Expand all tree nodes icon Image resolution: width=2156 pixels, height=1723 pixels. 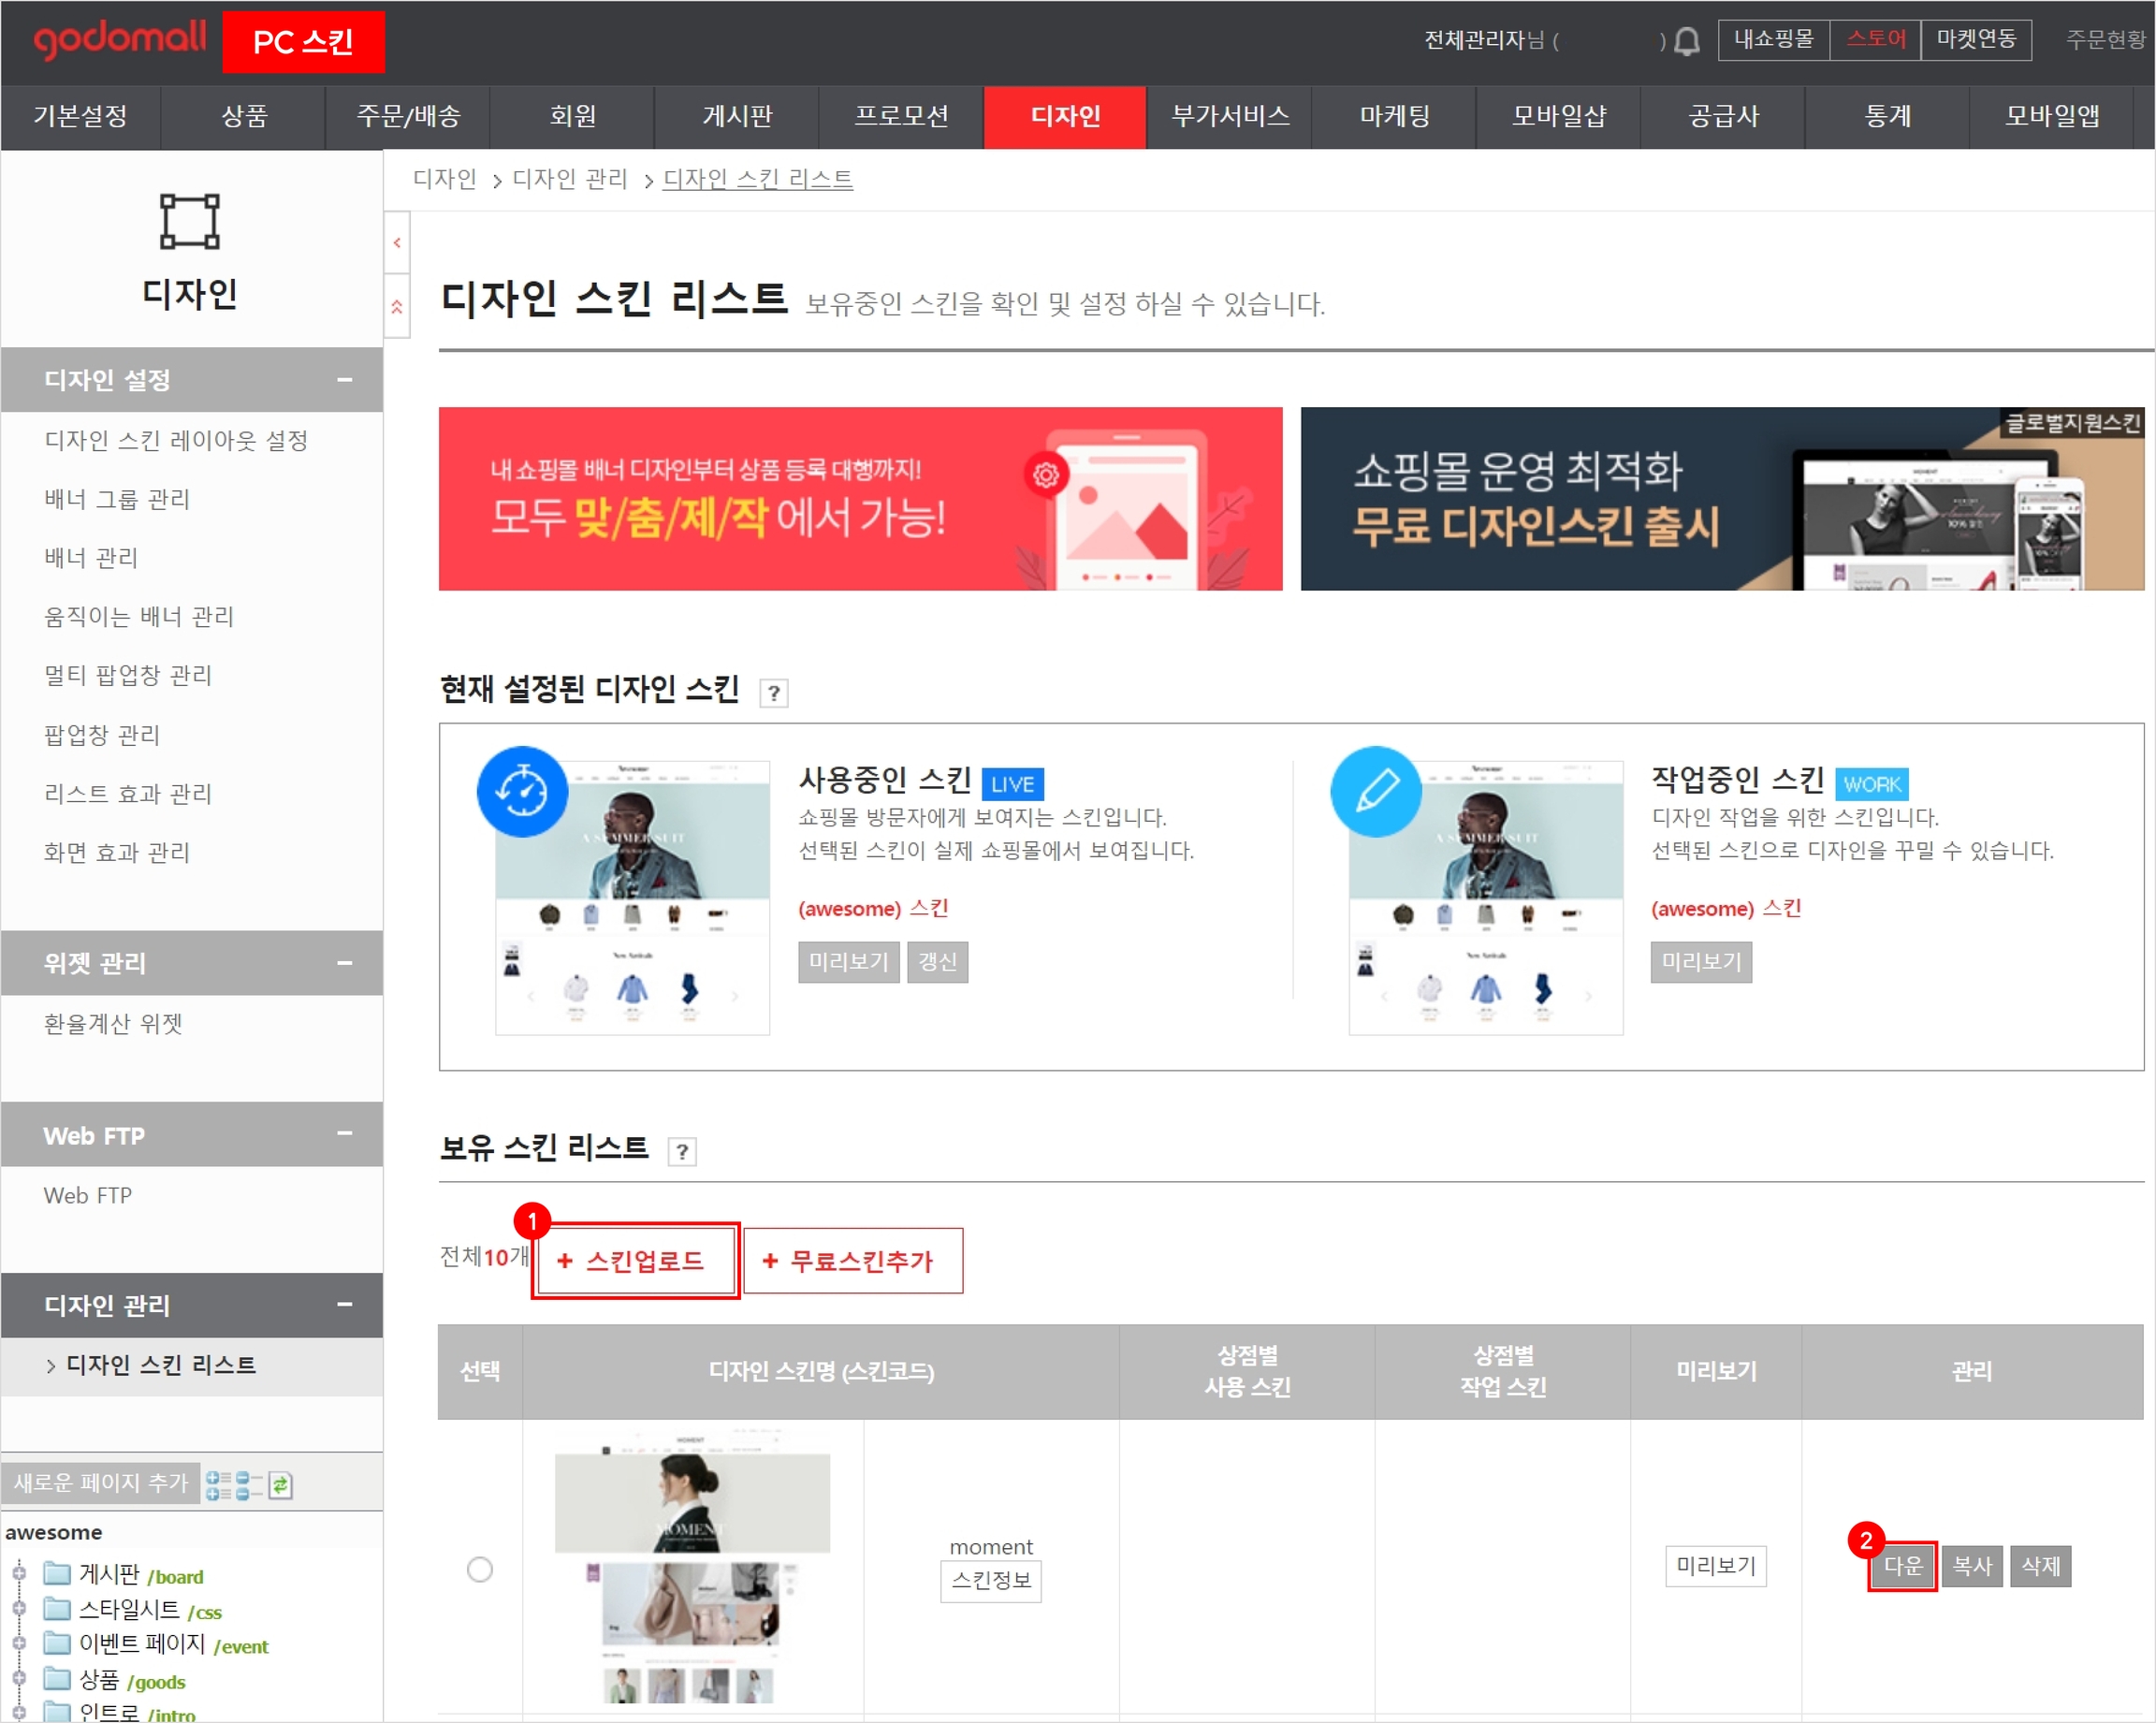[218, 1485]
